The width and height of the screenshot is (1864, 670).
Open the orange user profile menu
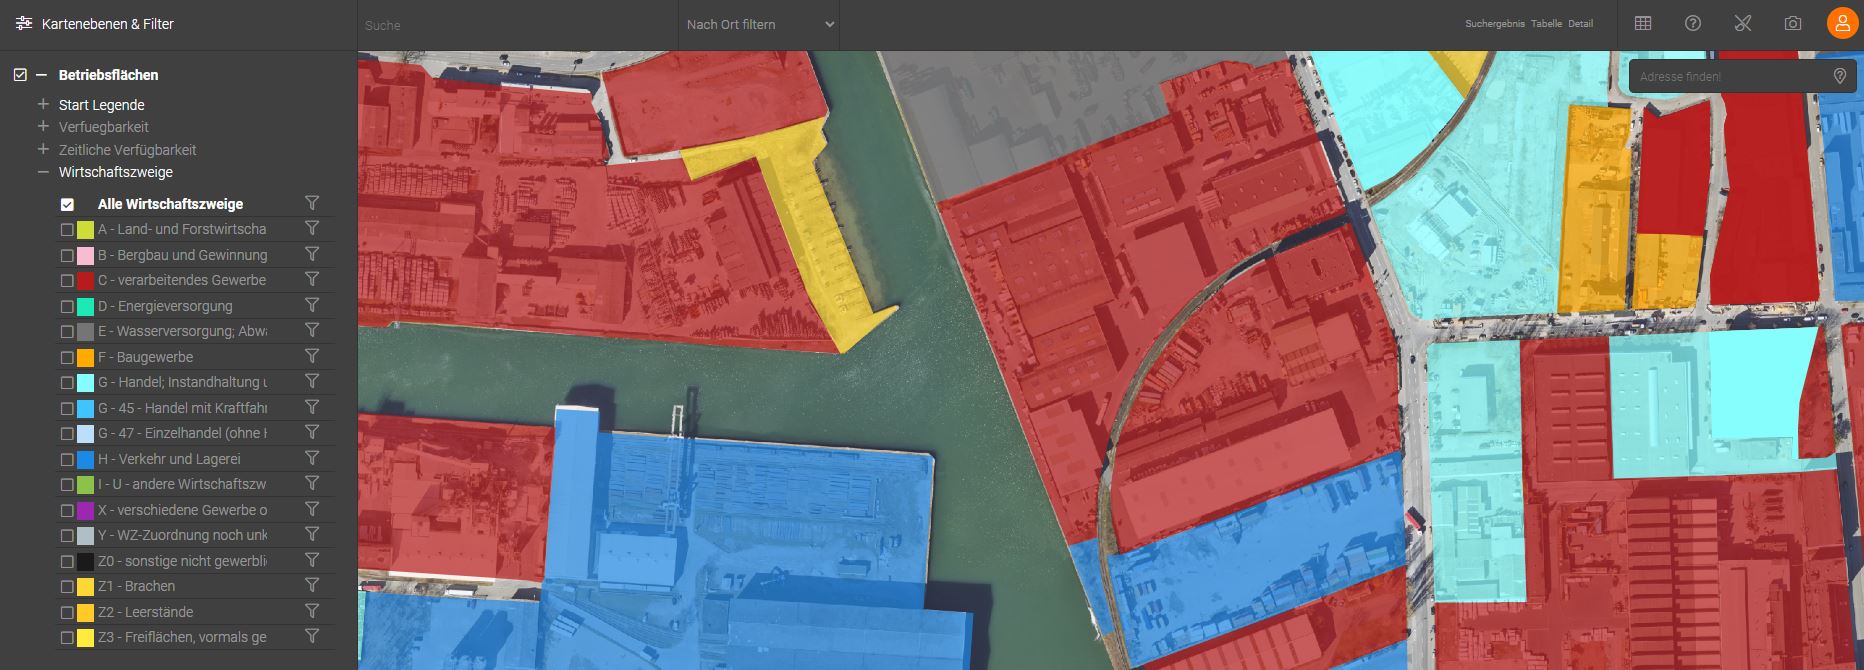pos(1842,23)
